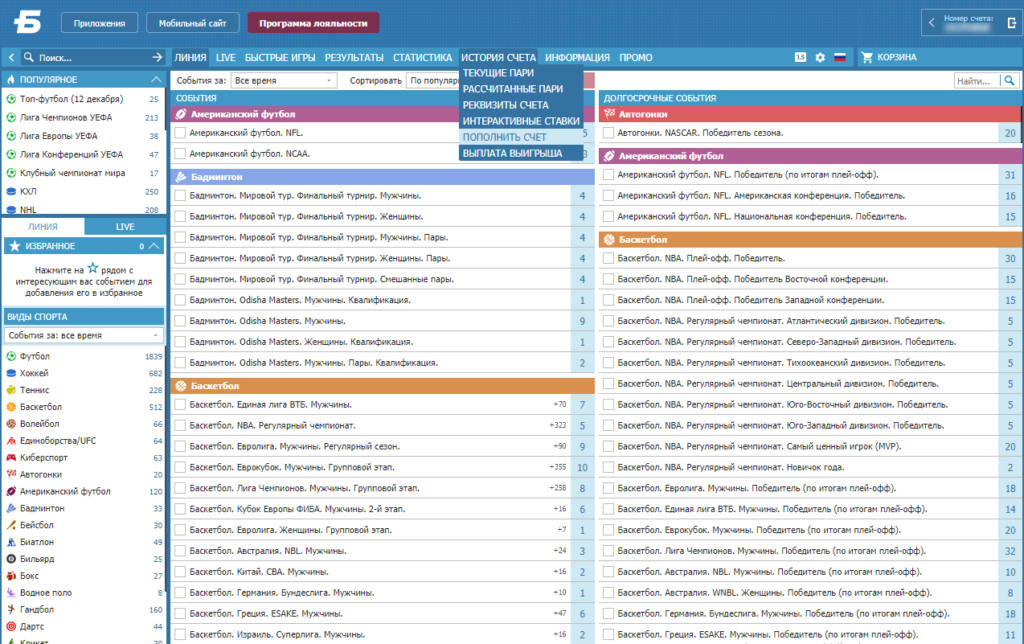Switch to the LIVE tab in the sidebar
The width and height of the screenshot is (1024, 644).
coord(125,227)
